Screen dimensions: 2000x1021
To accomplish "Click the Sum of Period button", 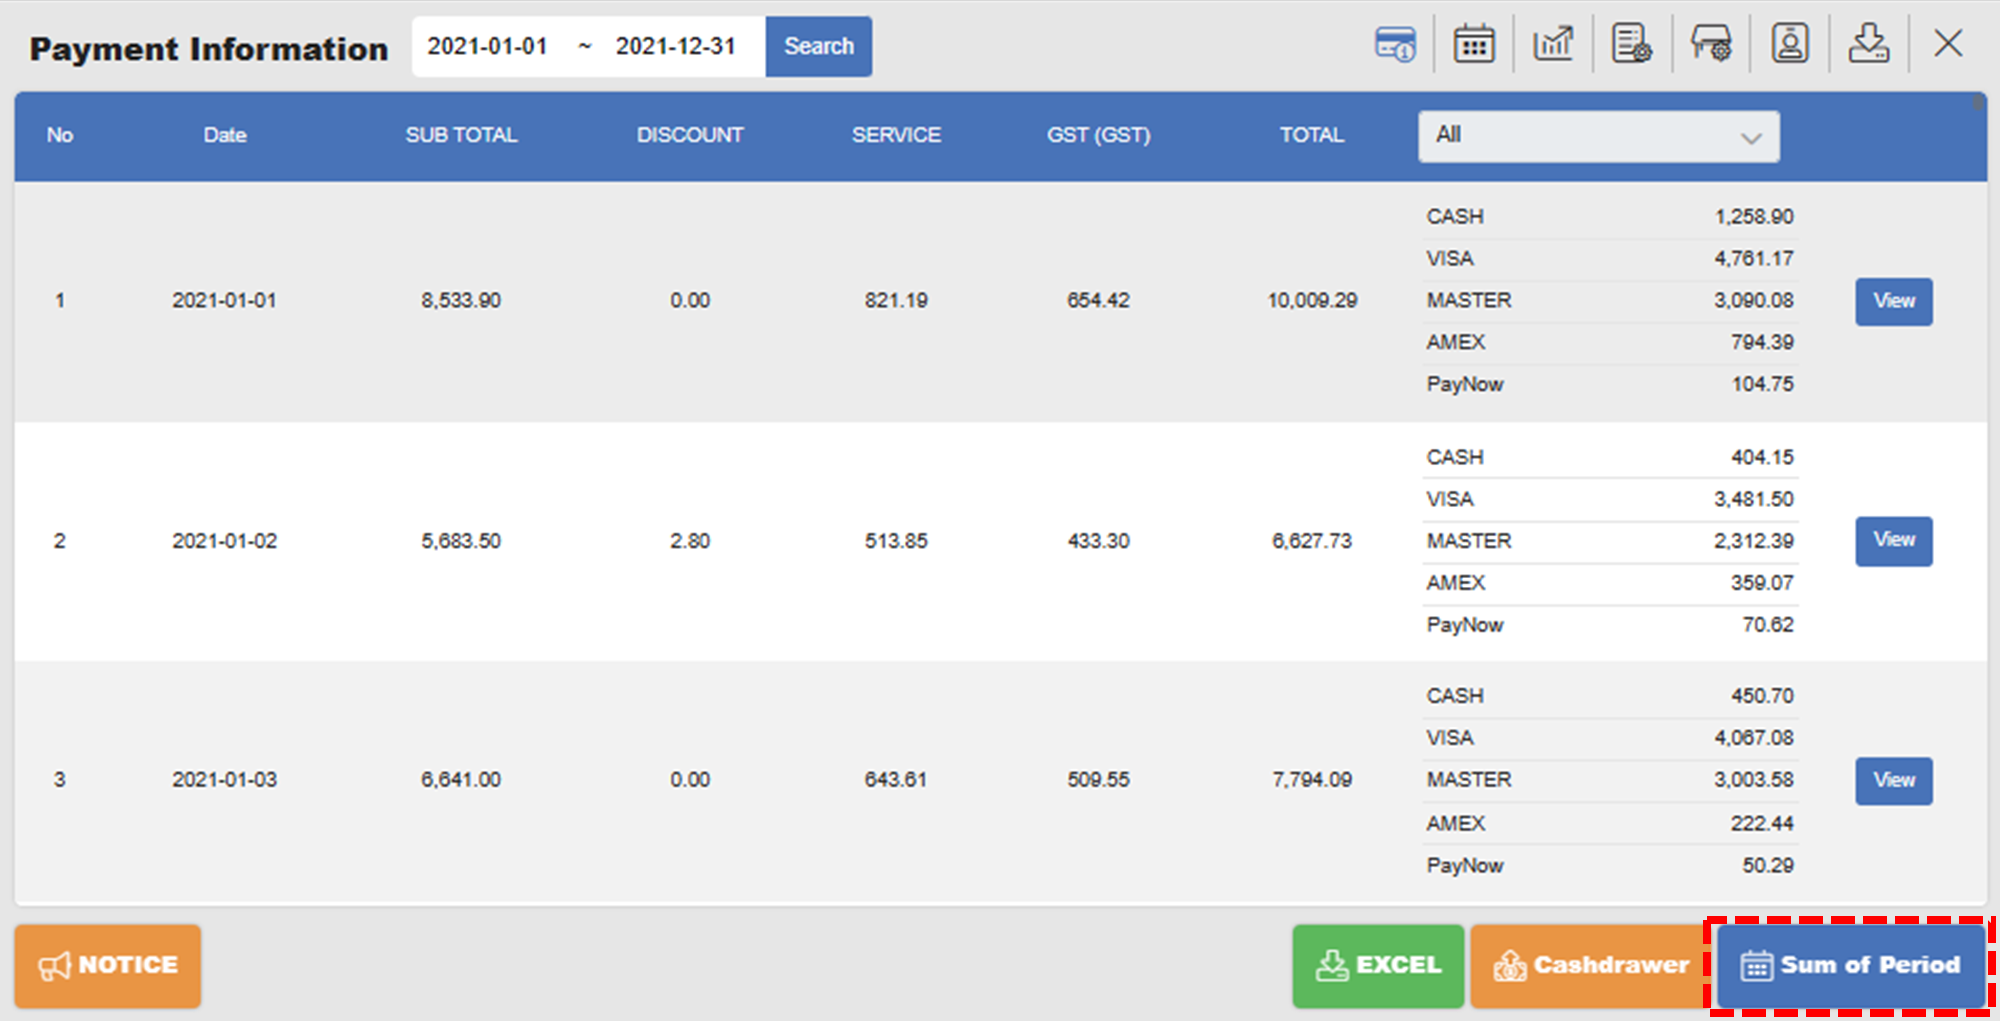I will [x=1850, y=965].
